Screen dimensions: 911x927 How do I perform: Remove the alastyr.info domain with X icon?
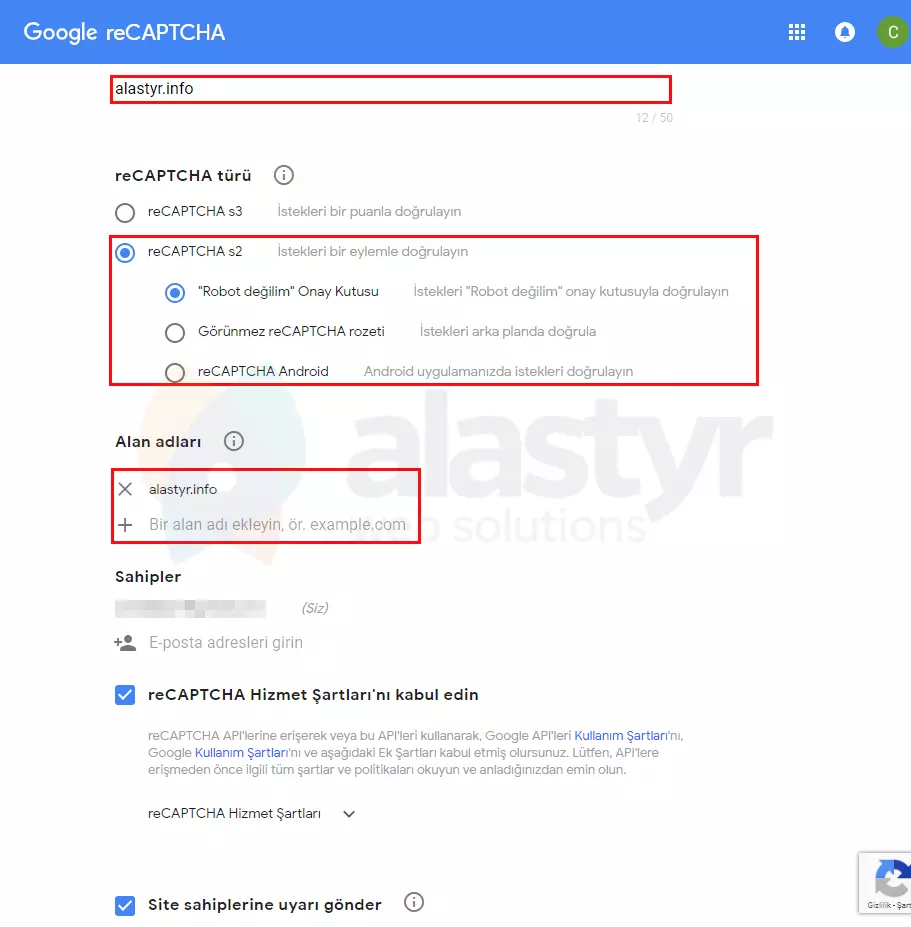(x=125, y=489)
